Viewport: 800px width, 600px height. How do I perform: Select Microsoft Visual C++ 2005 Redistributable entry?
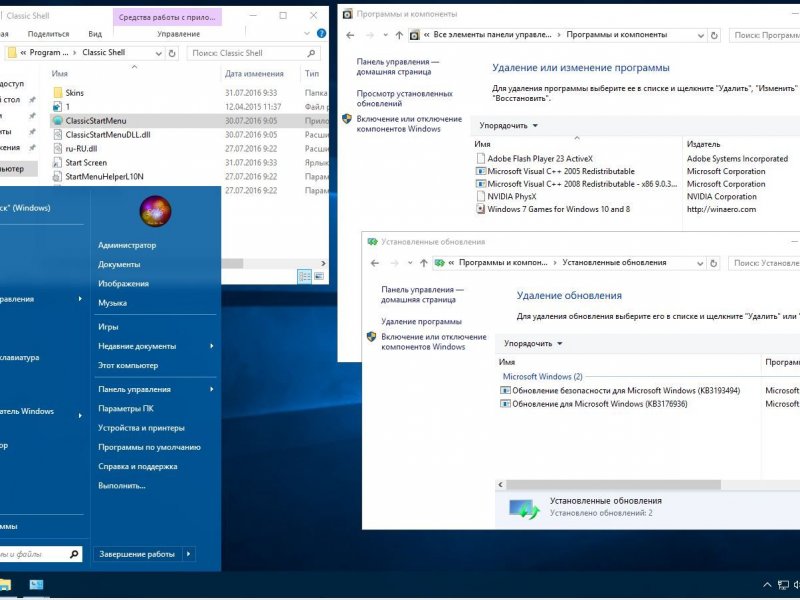click(555, 171)
